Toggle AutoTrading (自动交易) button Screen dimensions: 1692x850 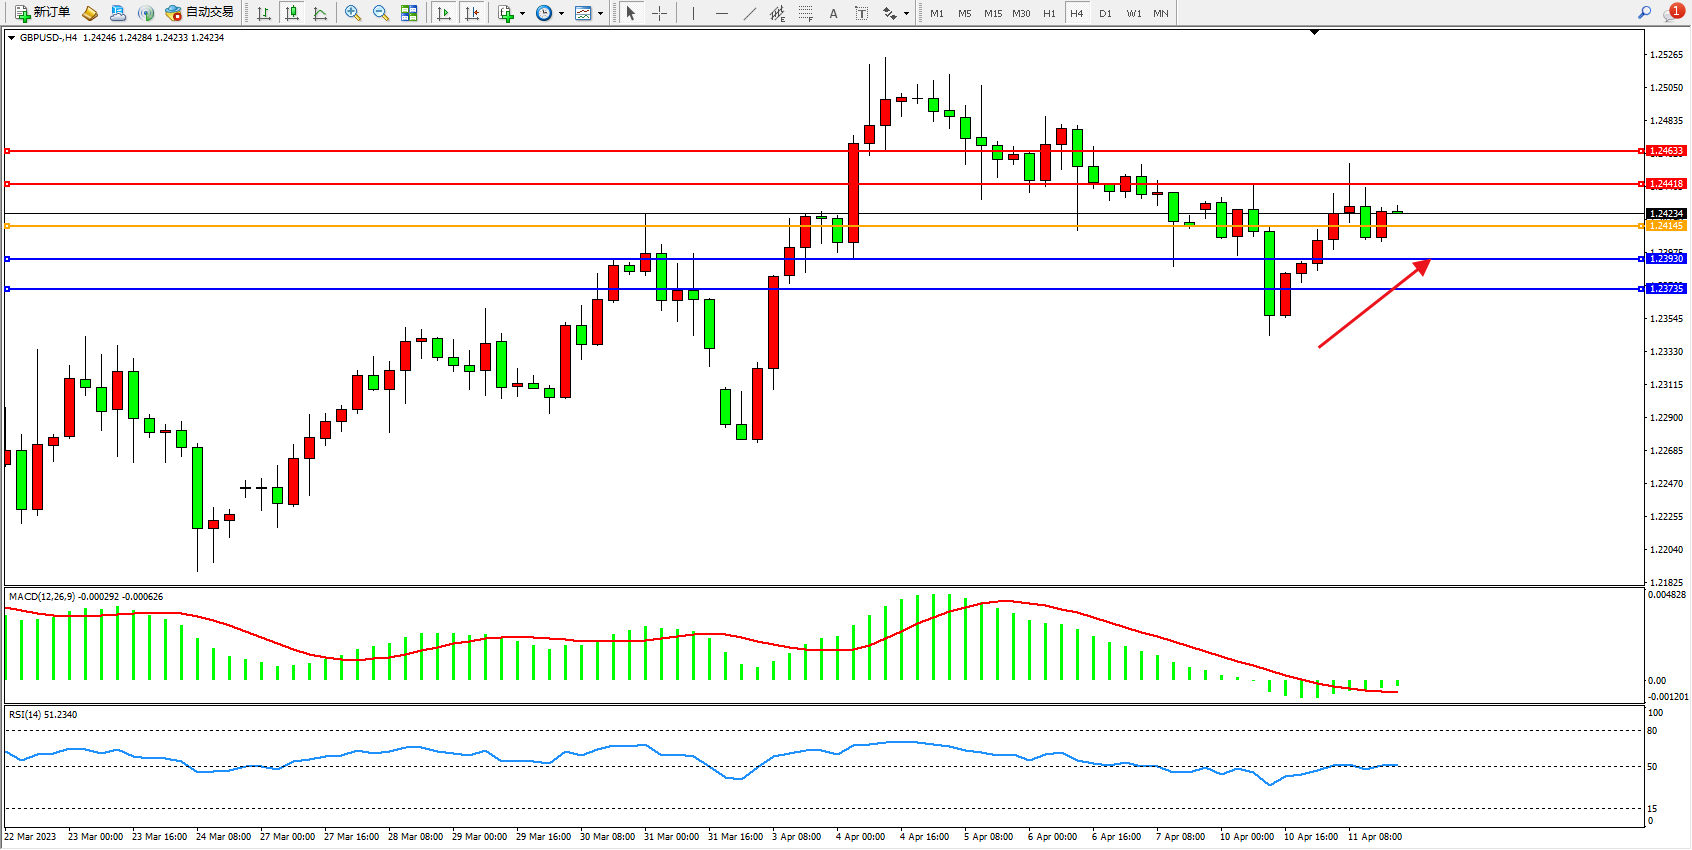point(199,13)
